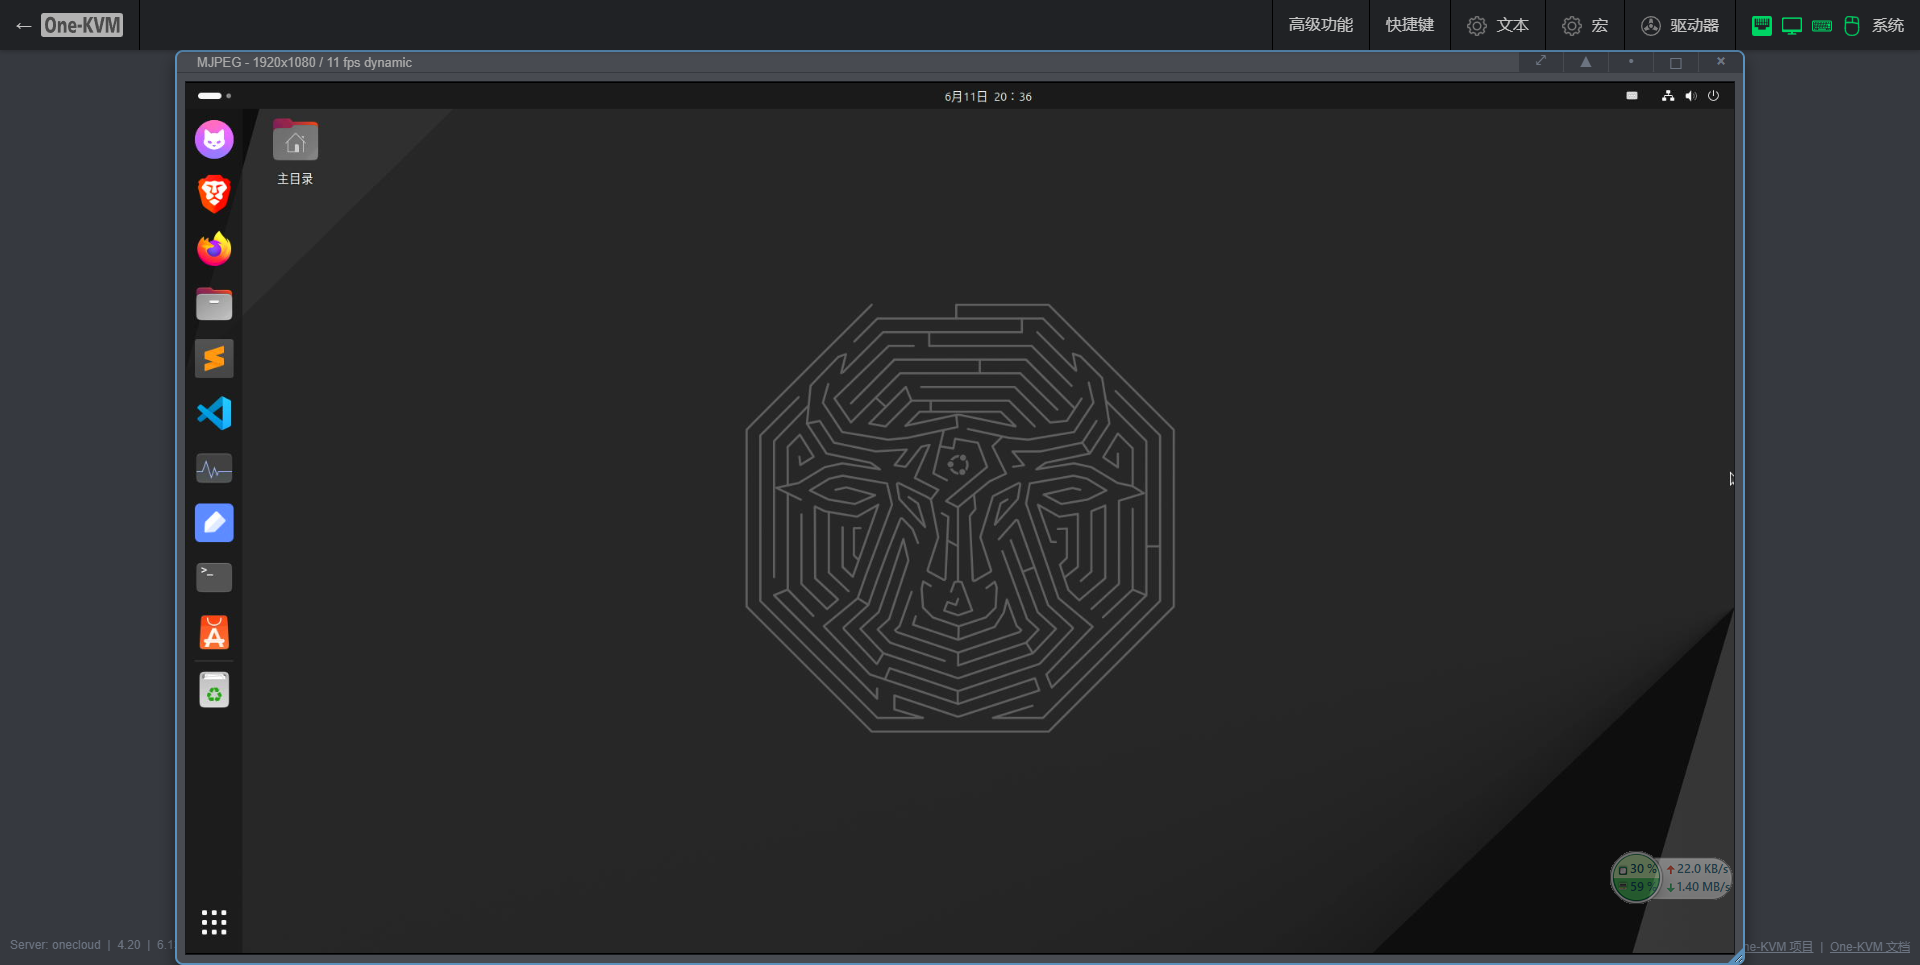
Task: Open the System Monitor dock icon
Action: tap(214, 468)
